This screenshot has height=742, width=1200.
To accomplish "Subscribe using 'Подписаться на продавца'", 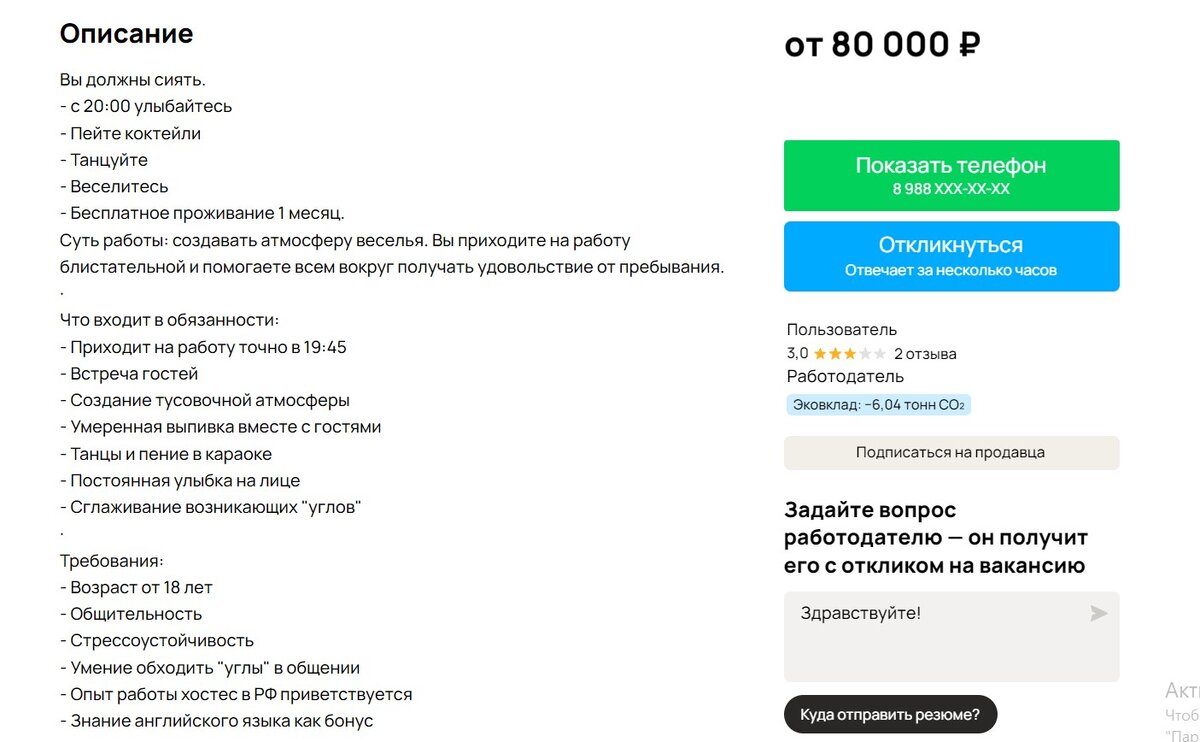I will pos(950,452).
